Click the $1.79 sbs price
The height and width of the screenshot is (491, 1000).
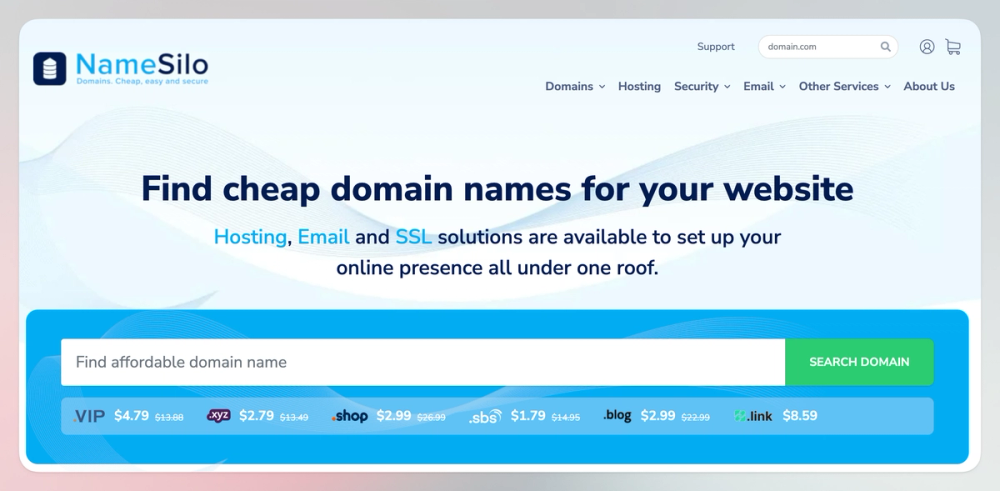(x=528, y=416)
